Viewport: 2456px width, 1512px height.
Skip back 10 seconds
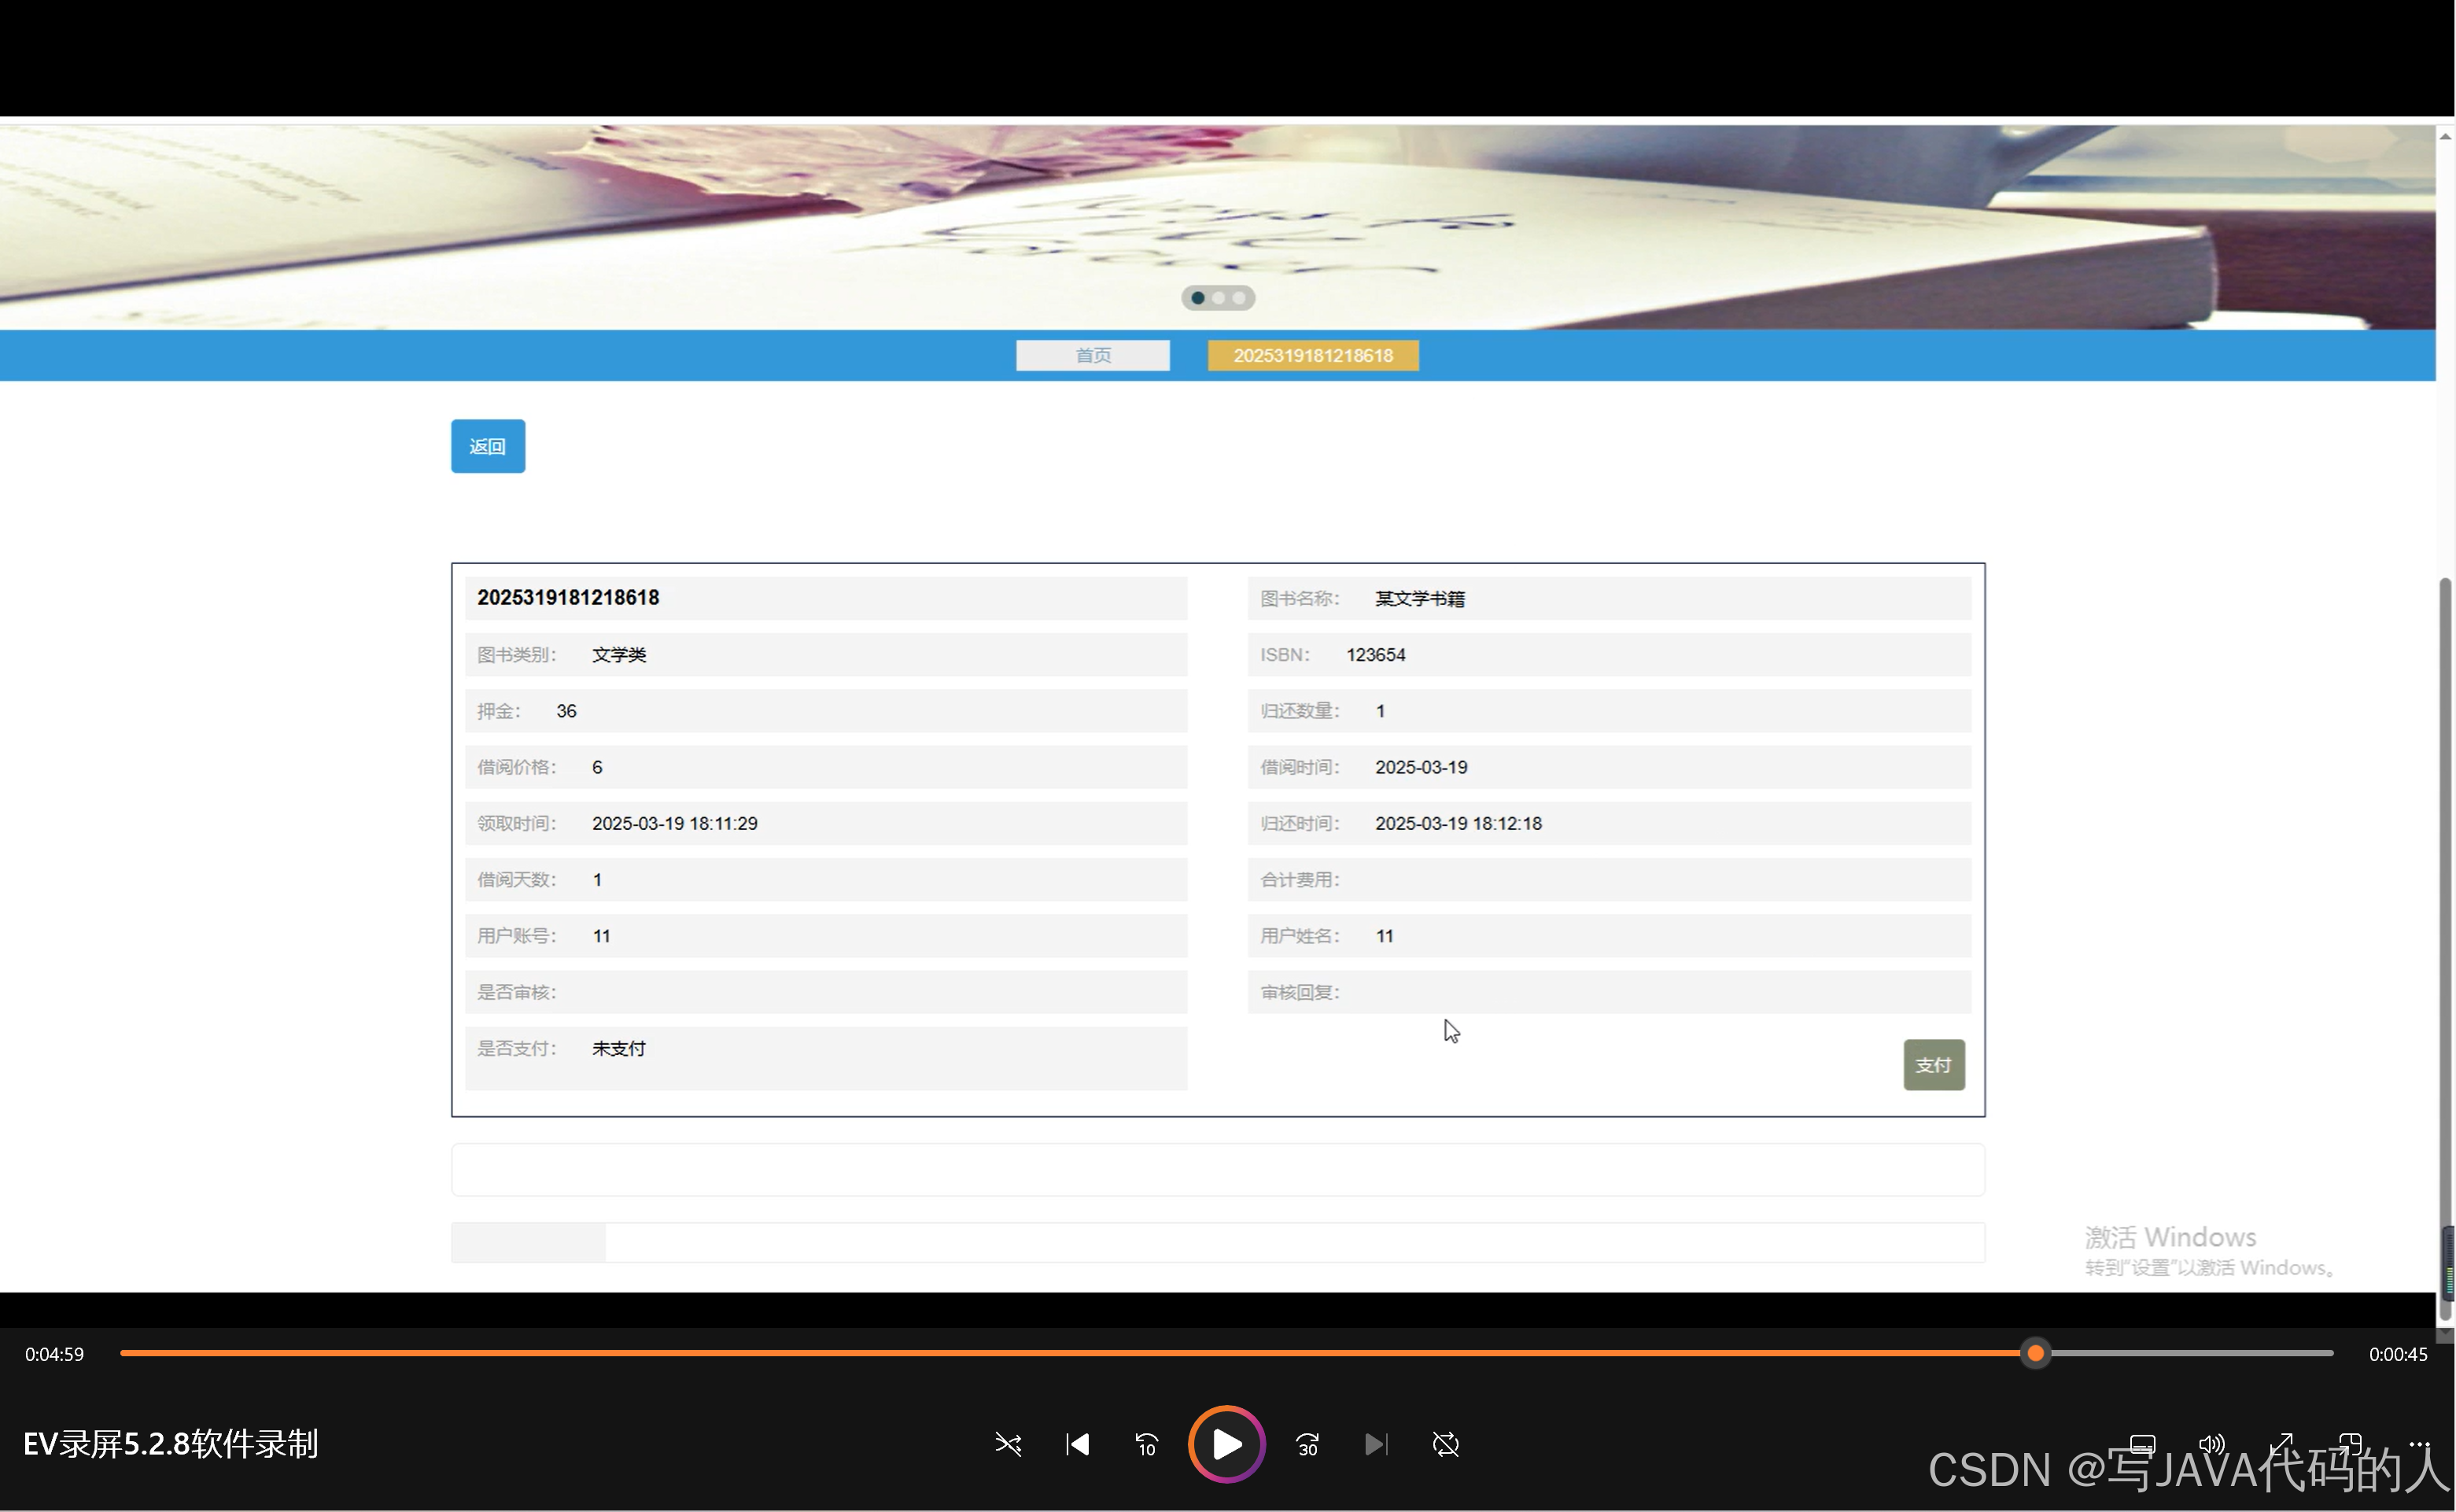[1146, 1444]
